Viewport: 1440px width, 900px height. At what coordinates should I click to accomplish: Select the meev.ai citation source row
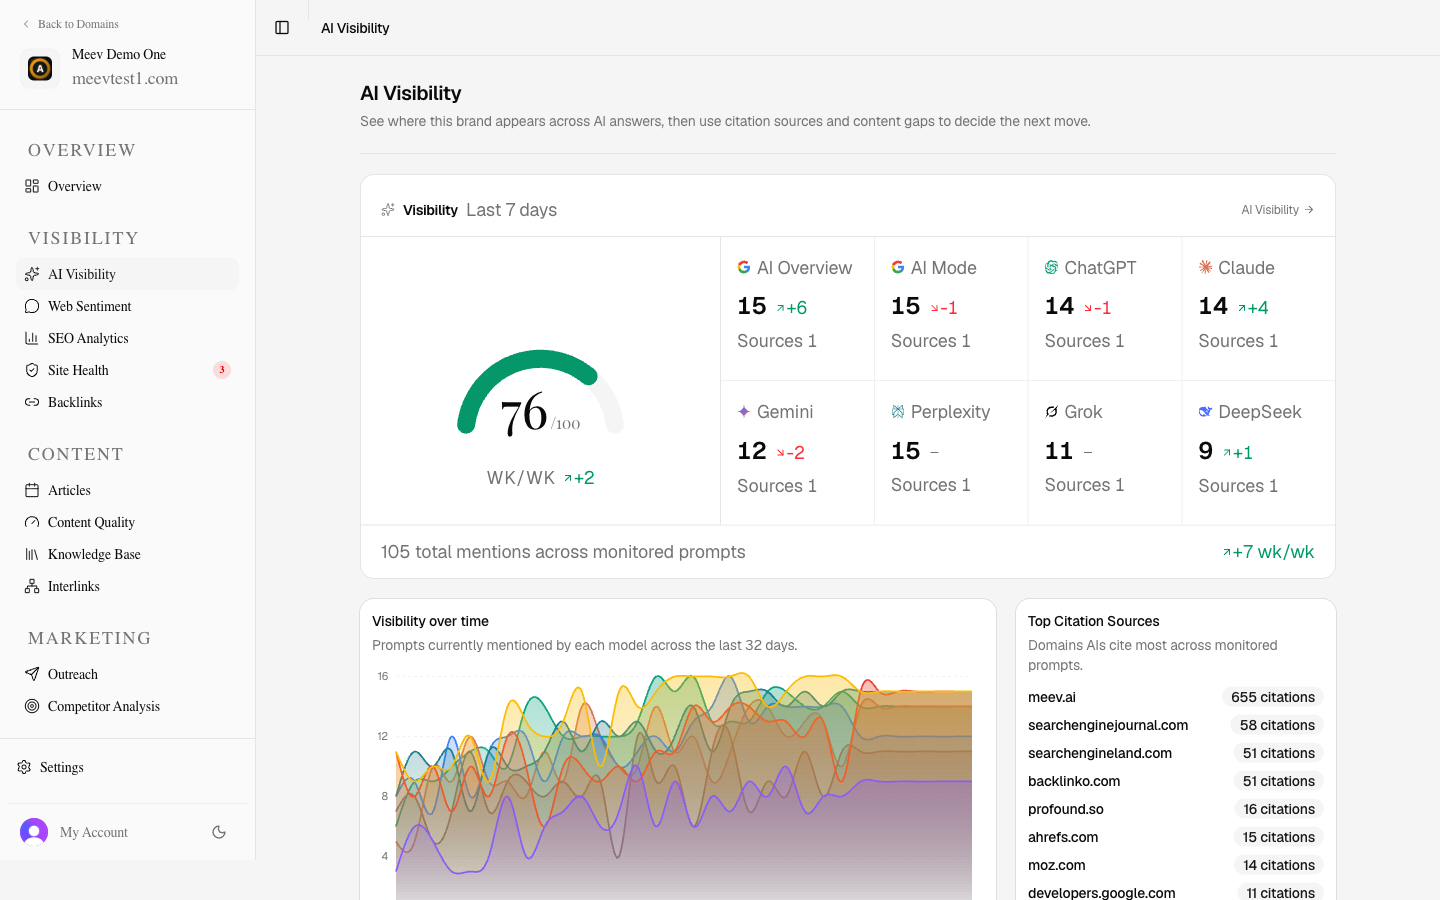1176,697
